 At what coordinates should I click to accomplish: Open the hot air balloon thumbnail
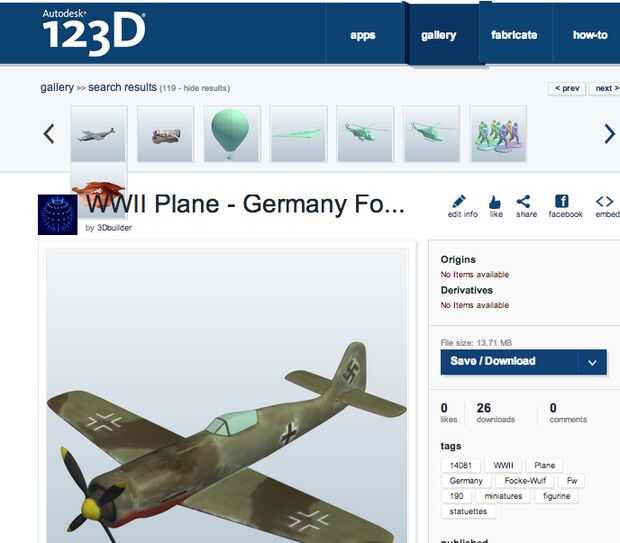[232, 134]
